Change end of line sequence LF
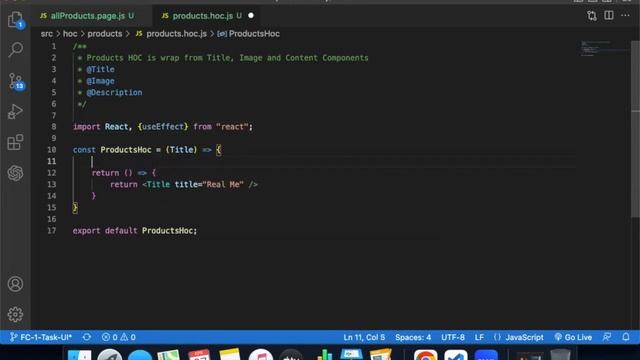 click(479, 337)
